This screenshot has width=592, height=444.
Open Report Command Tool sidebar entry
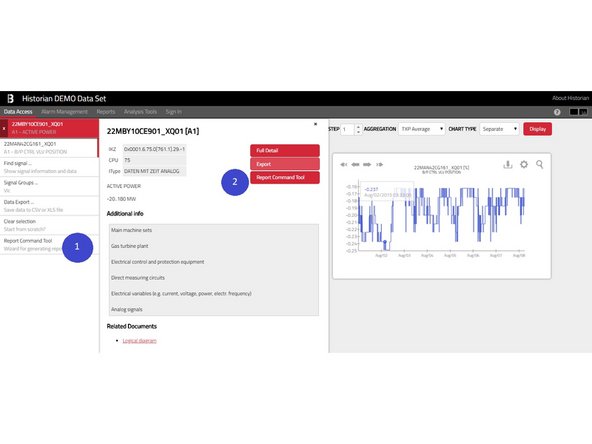49,245
